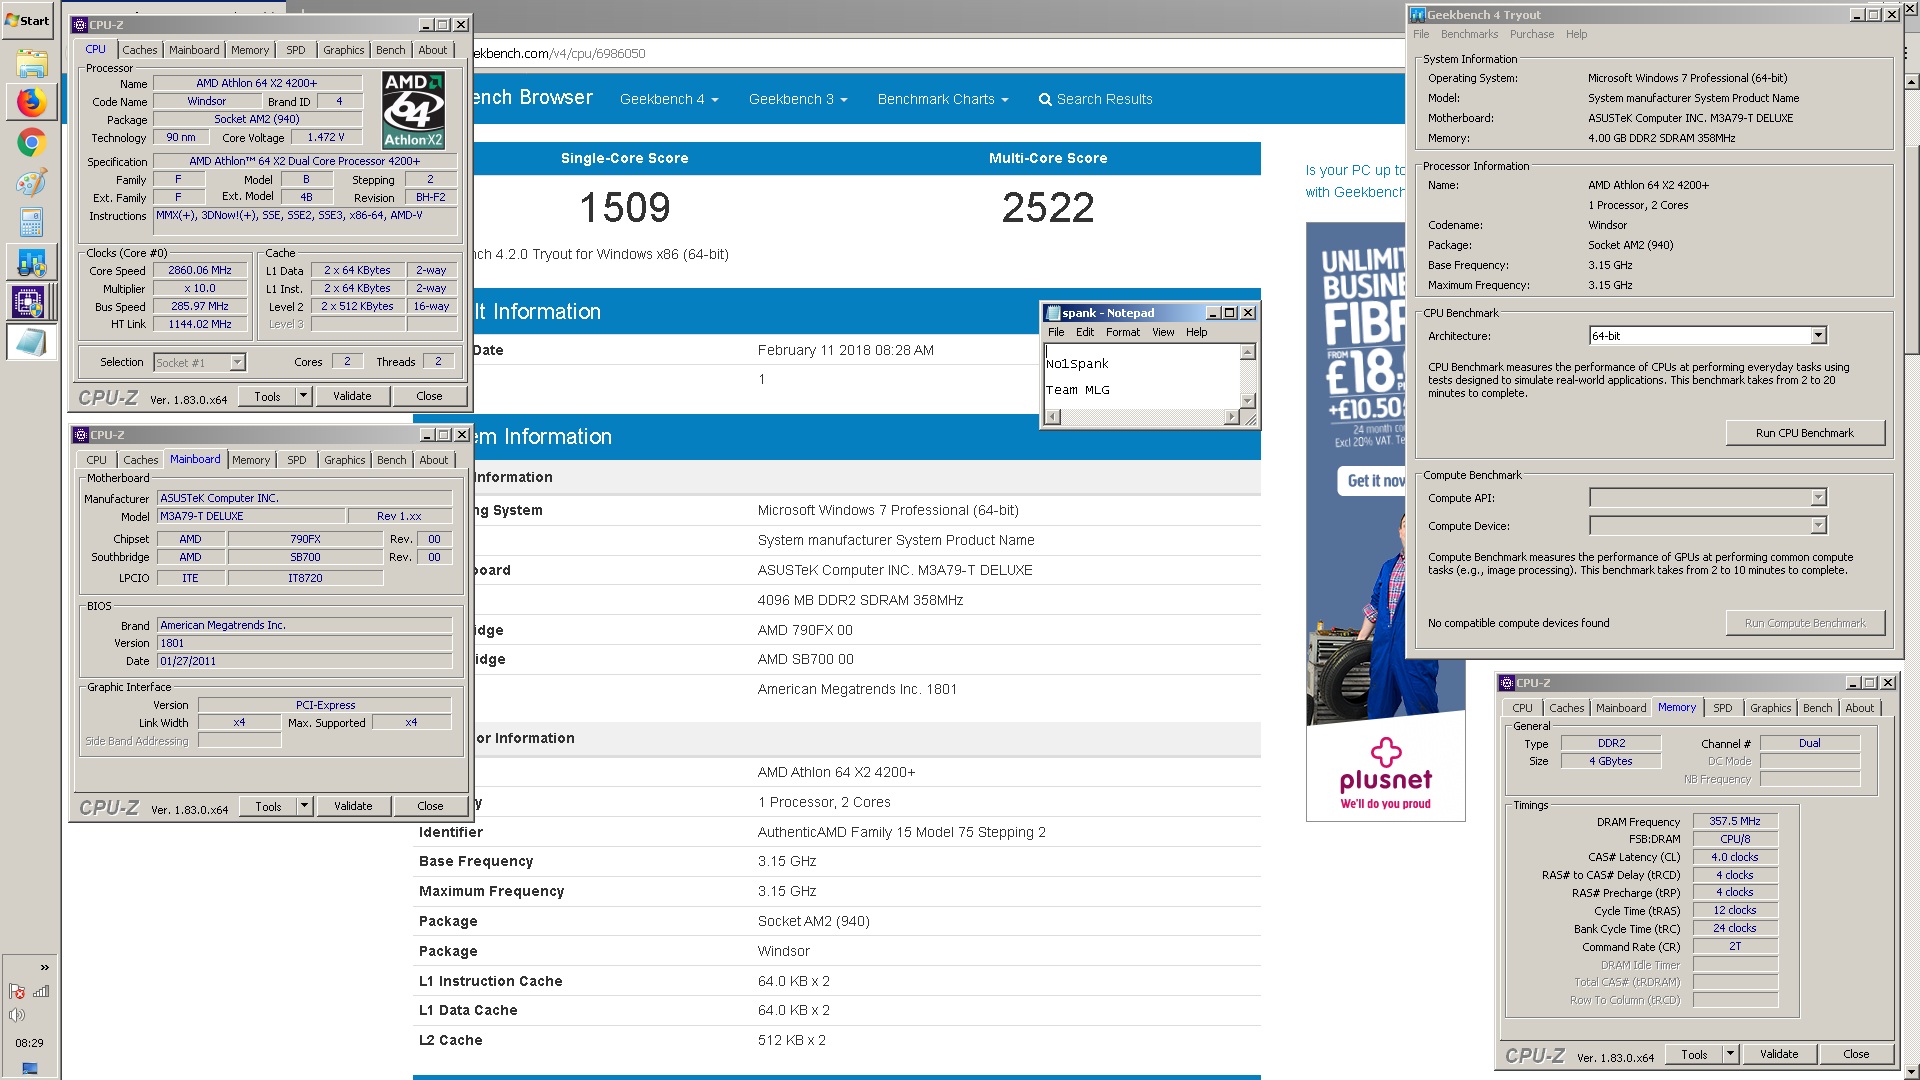Expand the Geekbench 3 nav dropdown
The width and height of the screenshot is (1920, 1080).
pyautogui.click(x=798, y=100)
